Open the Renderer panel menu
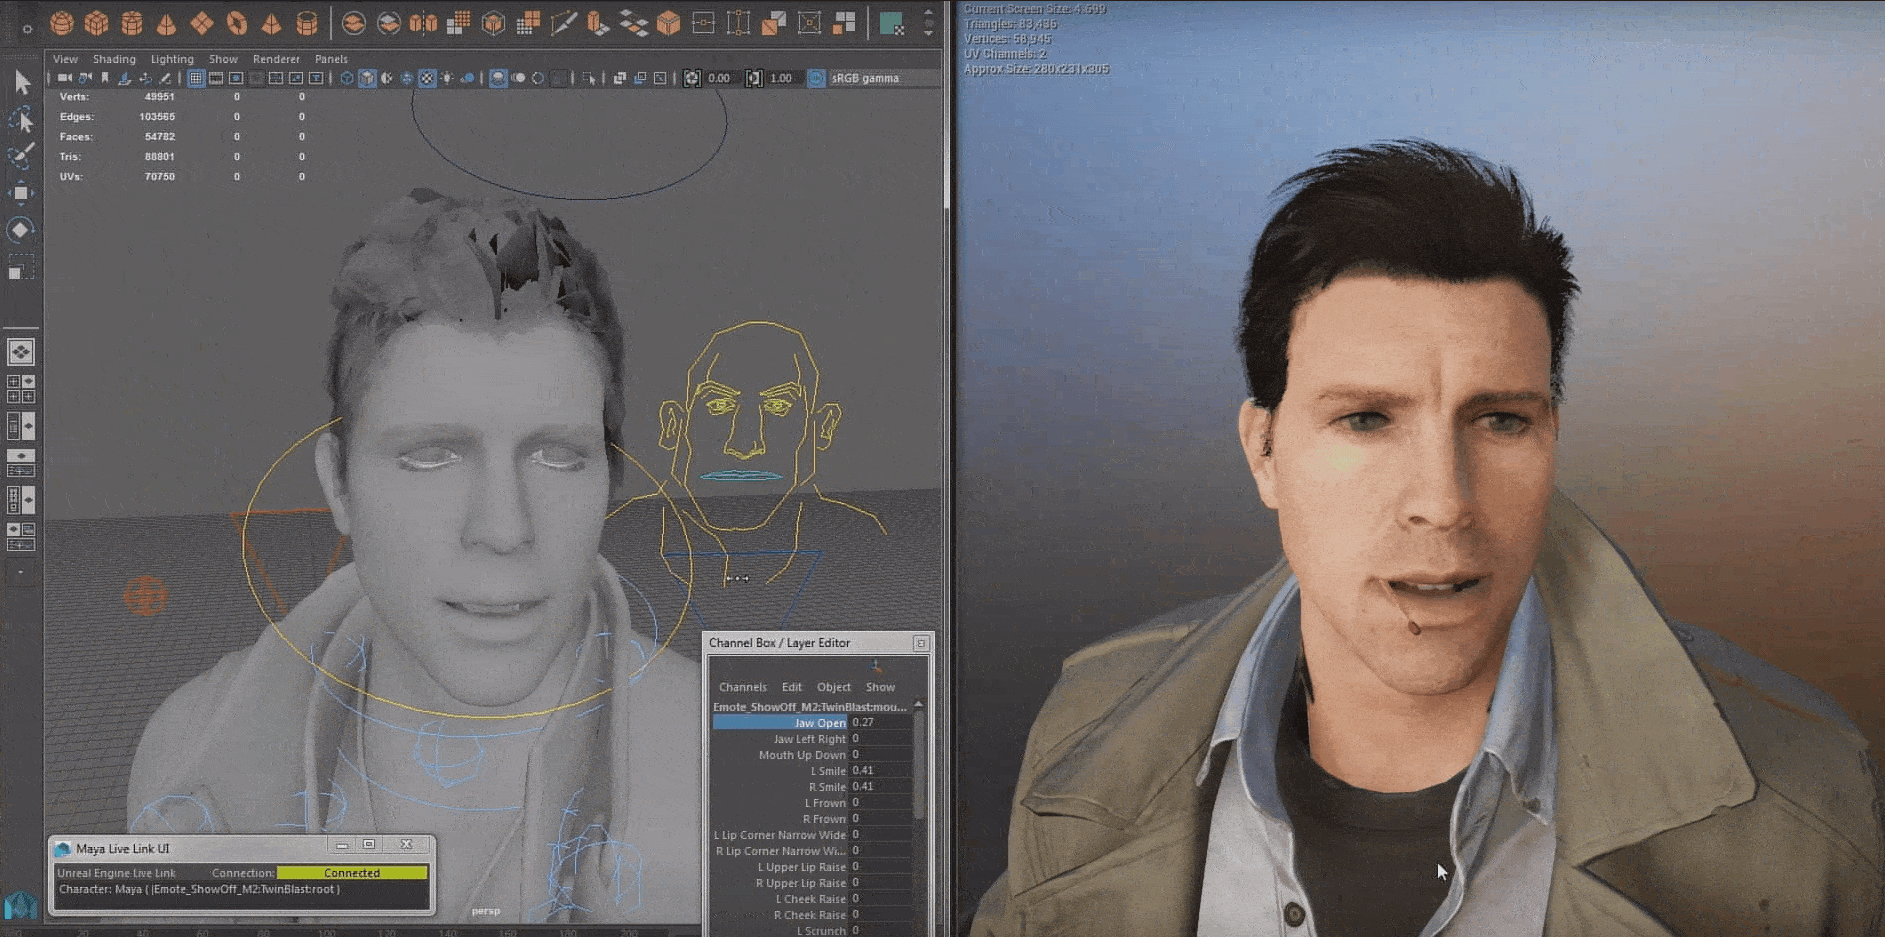The width and height of the screenshot is (1885, 937). pos(276,59)
